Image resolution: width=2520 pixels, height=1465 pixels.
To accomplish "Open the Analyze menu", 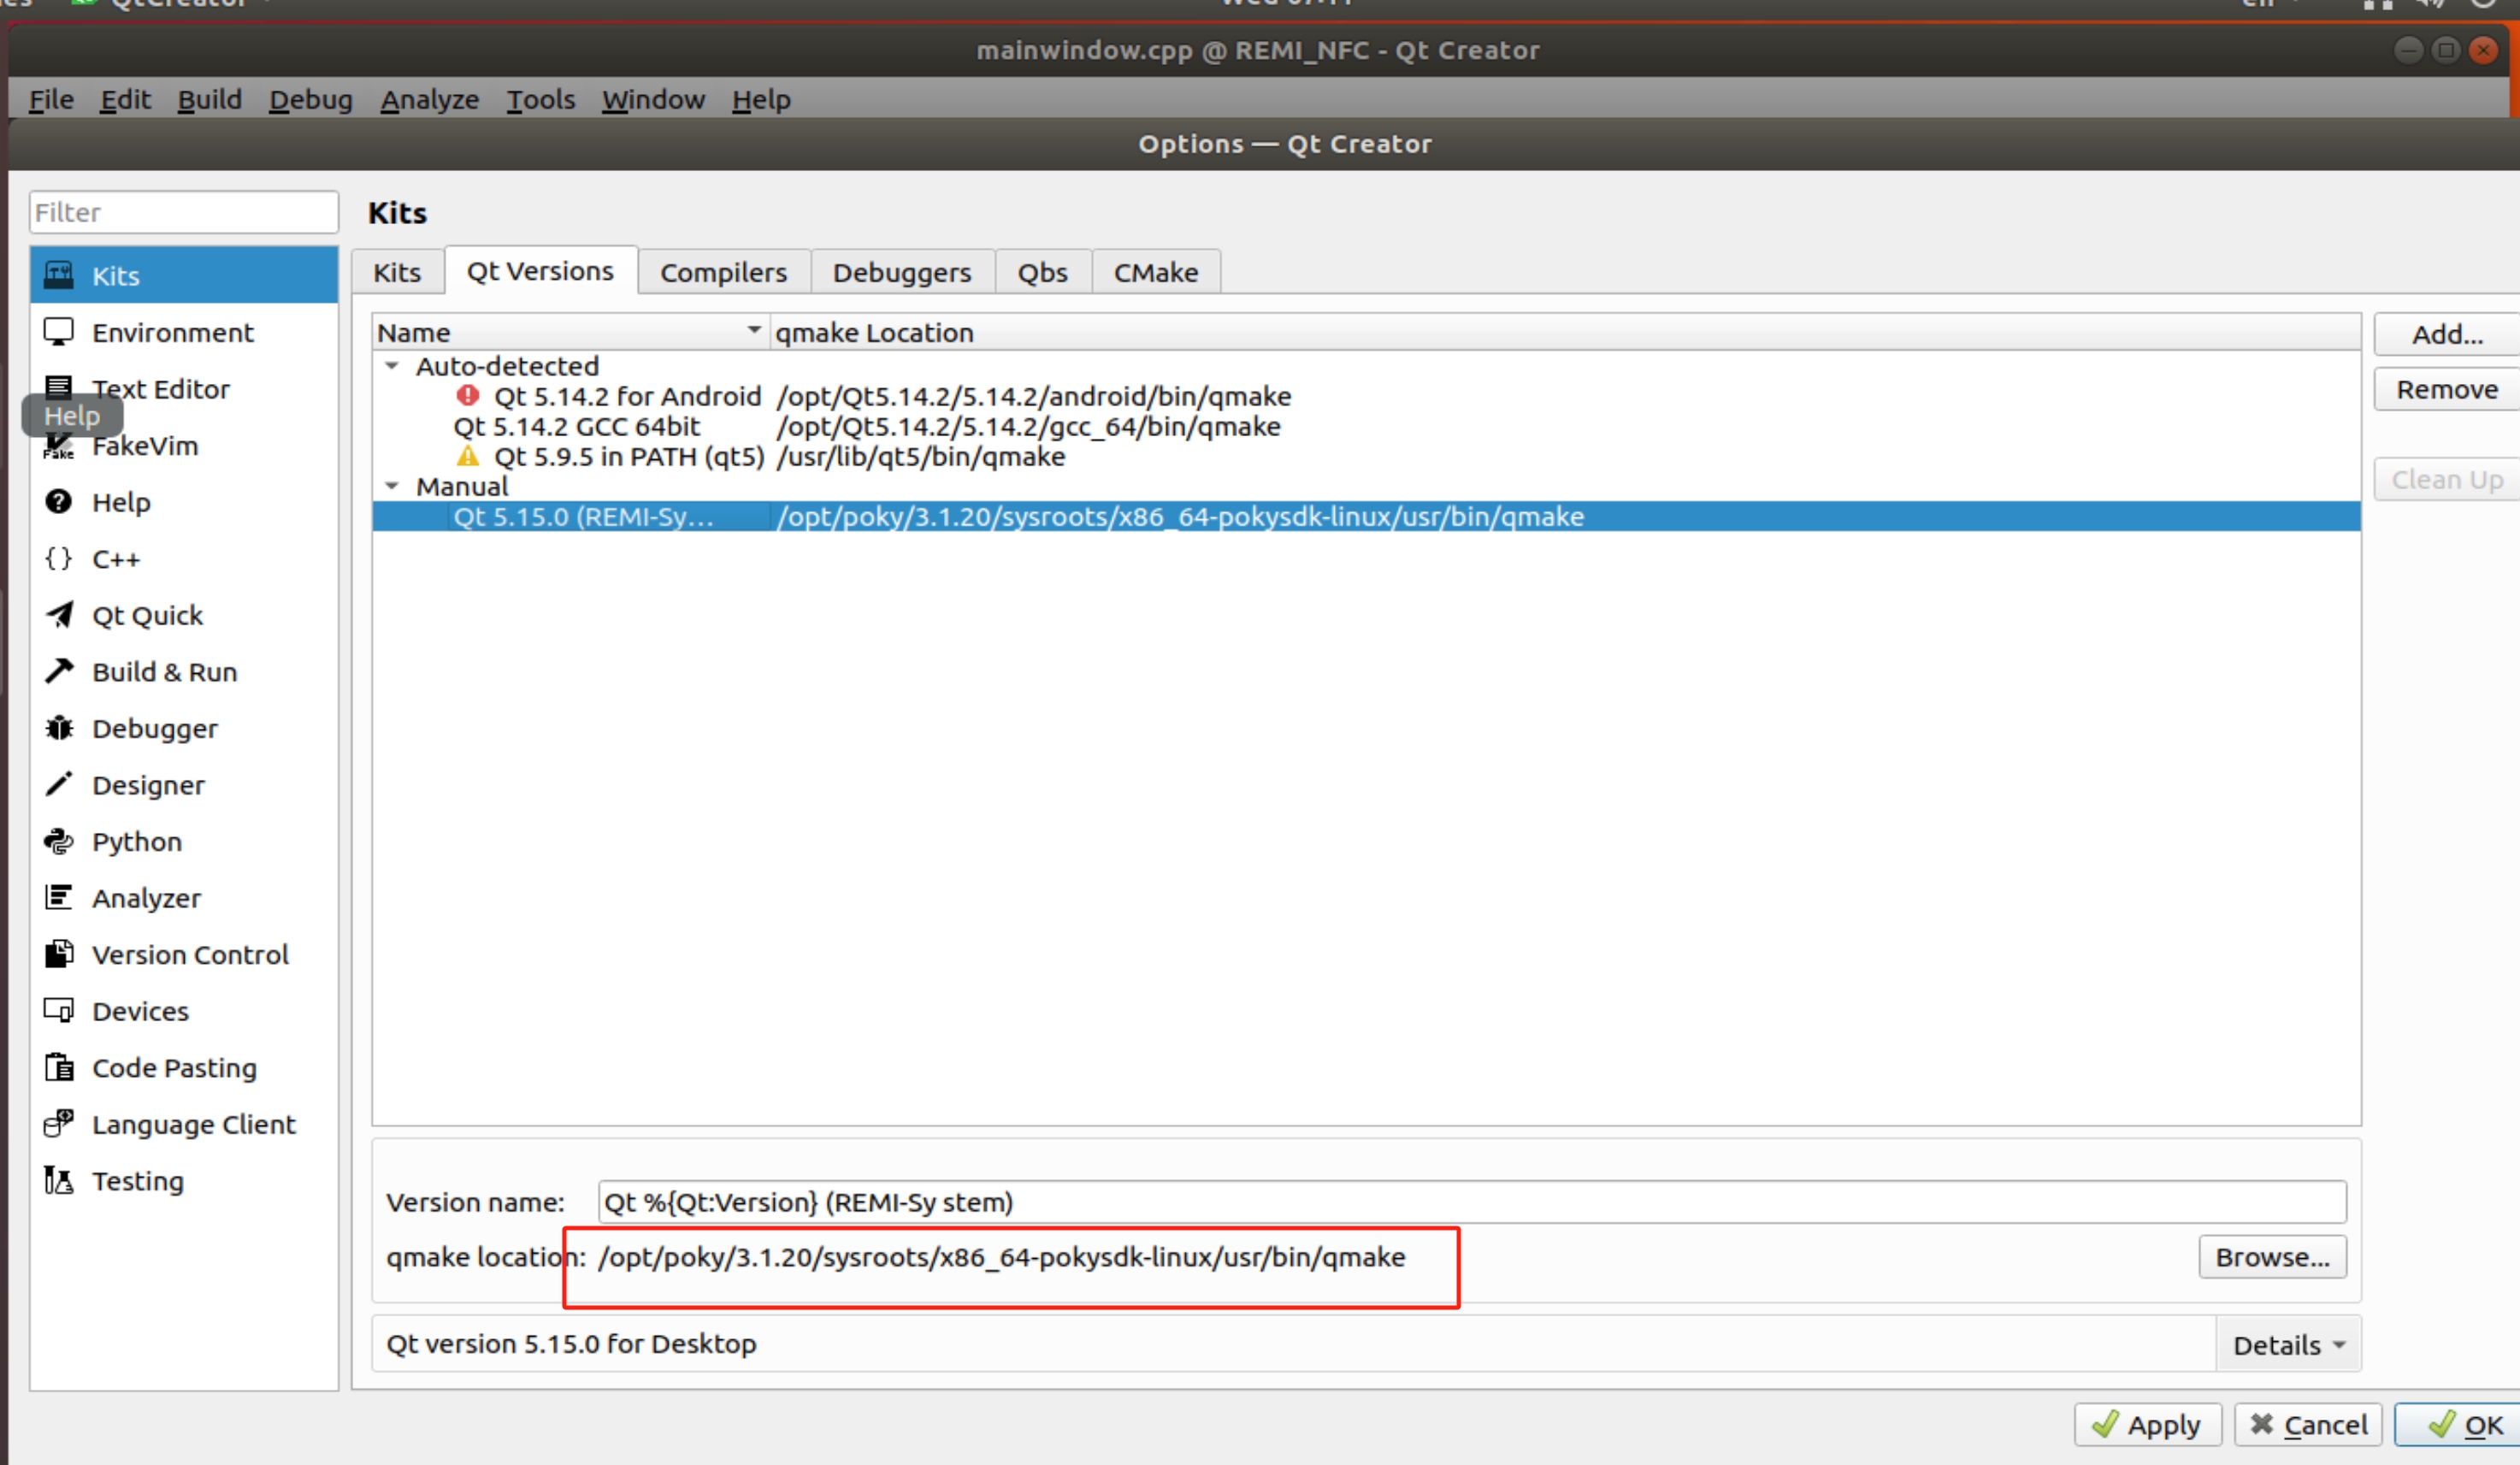I will click(429, 99).
